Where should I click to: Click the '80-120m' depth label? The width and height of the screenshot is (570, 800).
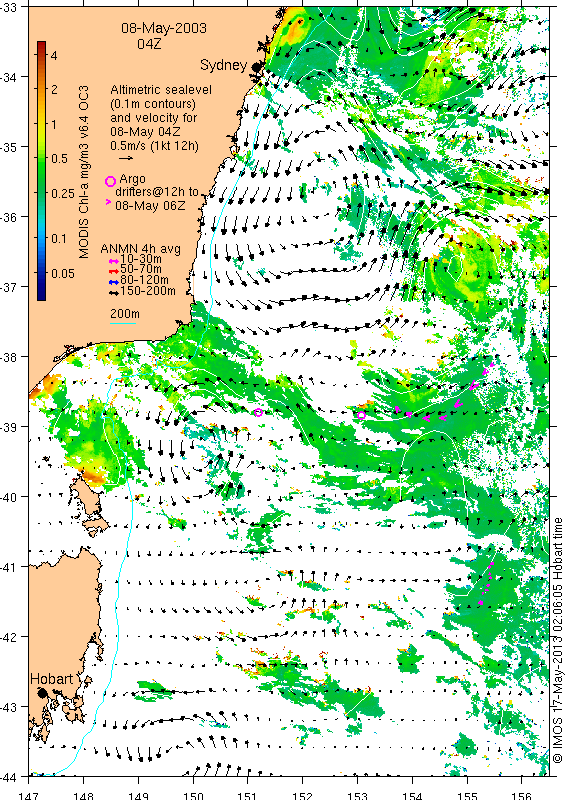click(144, 280)
